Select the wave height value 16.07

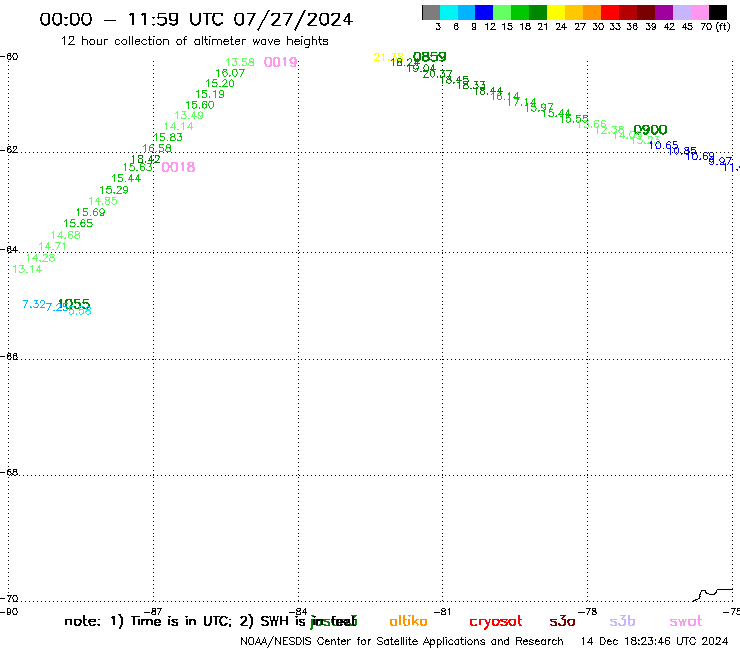pos(230,73)
